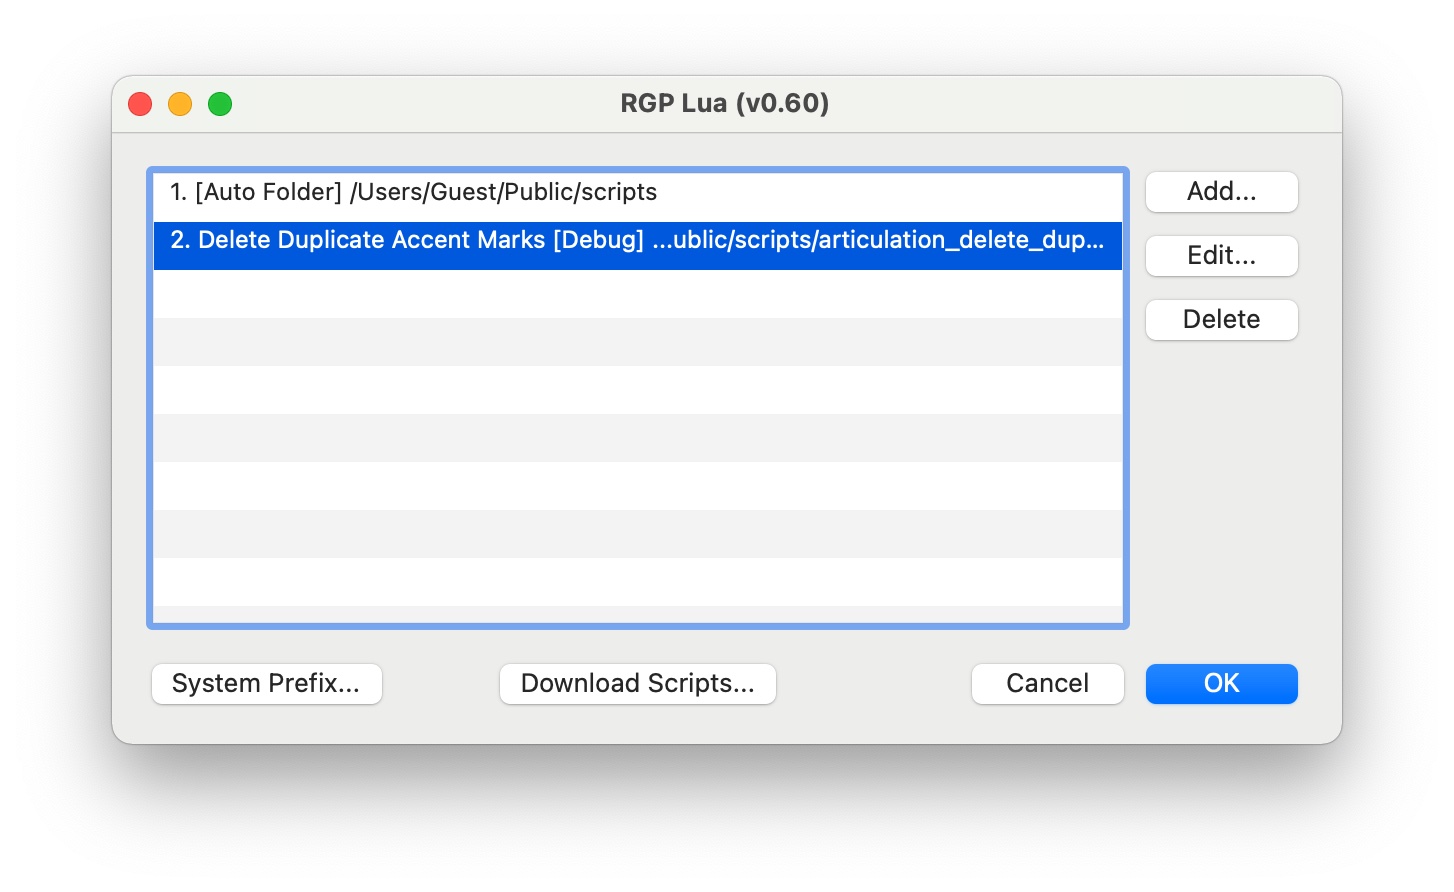Click the highlighted Debug script row
Image resolution: width=1454 pixels, height=892 pixels.
point(637,240)
